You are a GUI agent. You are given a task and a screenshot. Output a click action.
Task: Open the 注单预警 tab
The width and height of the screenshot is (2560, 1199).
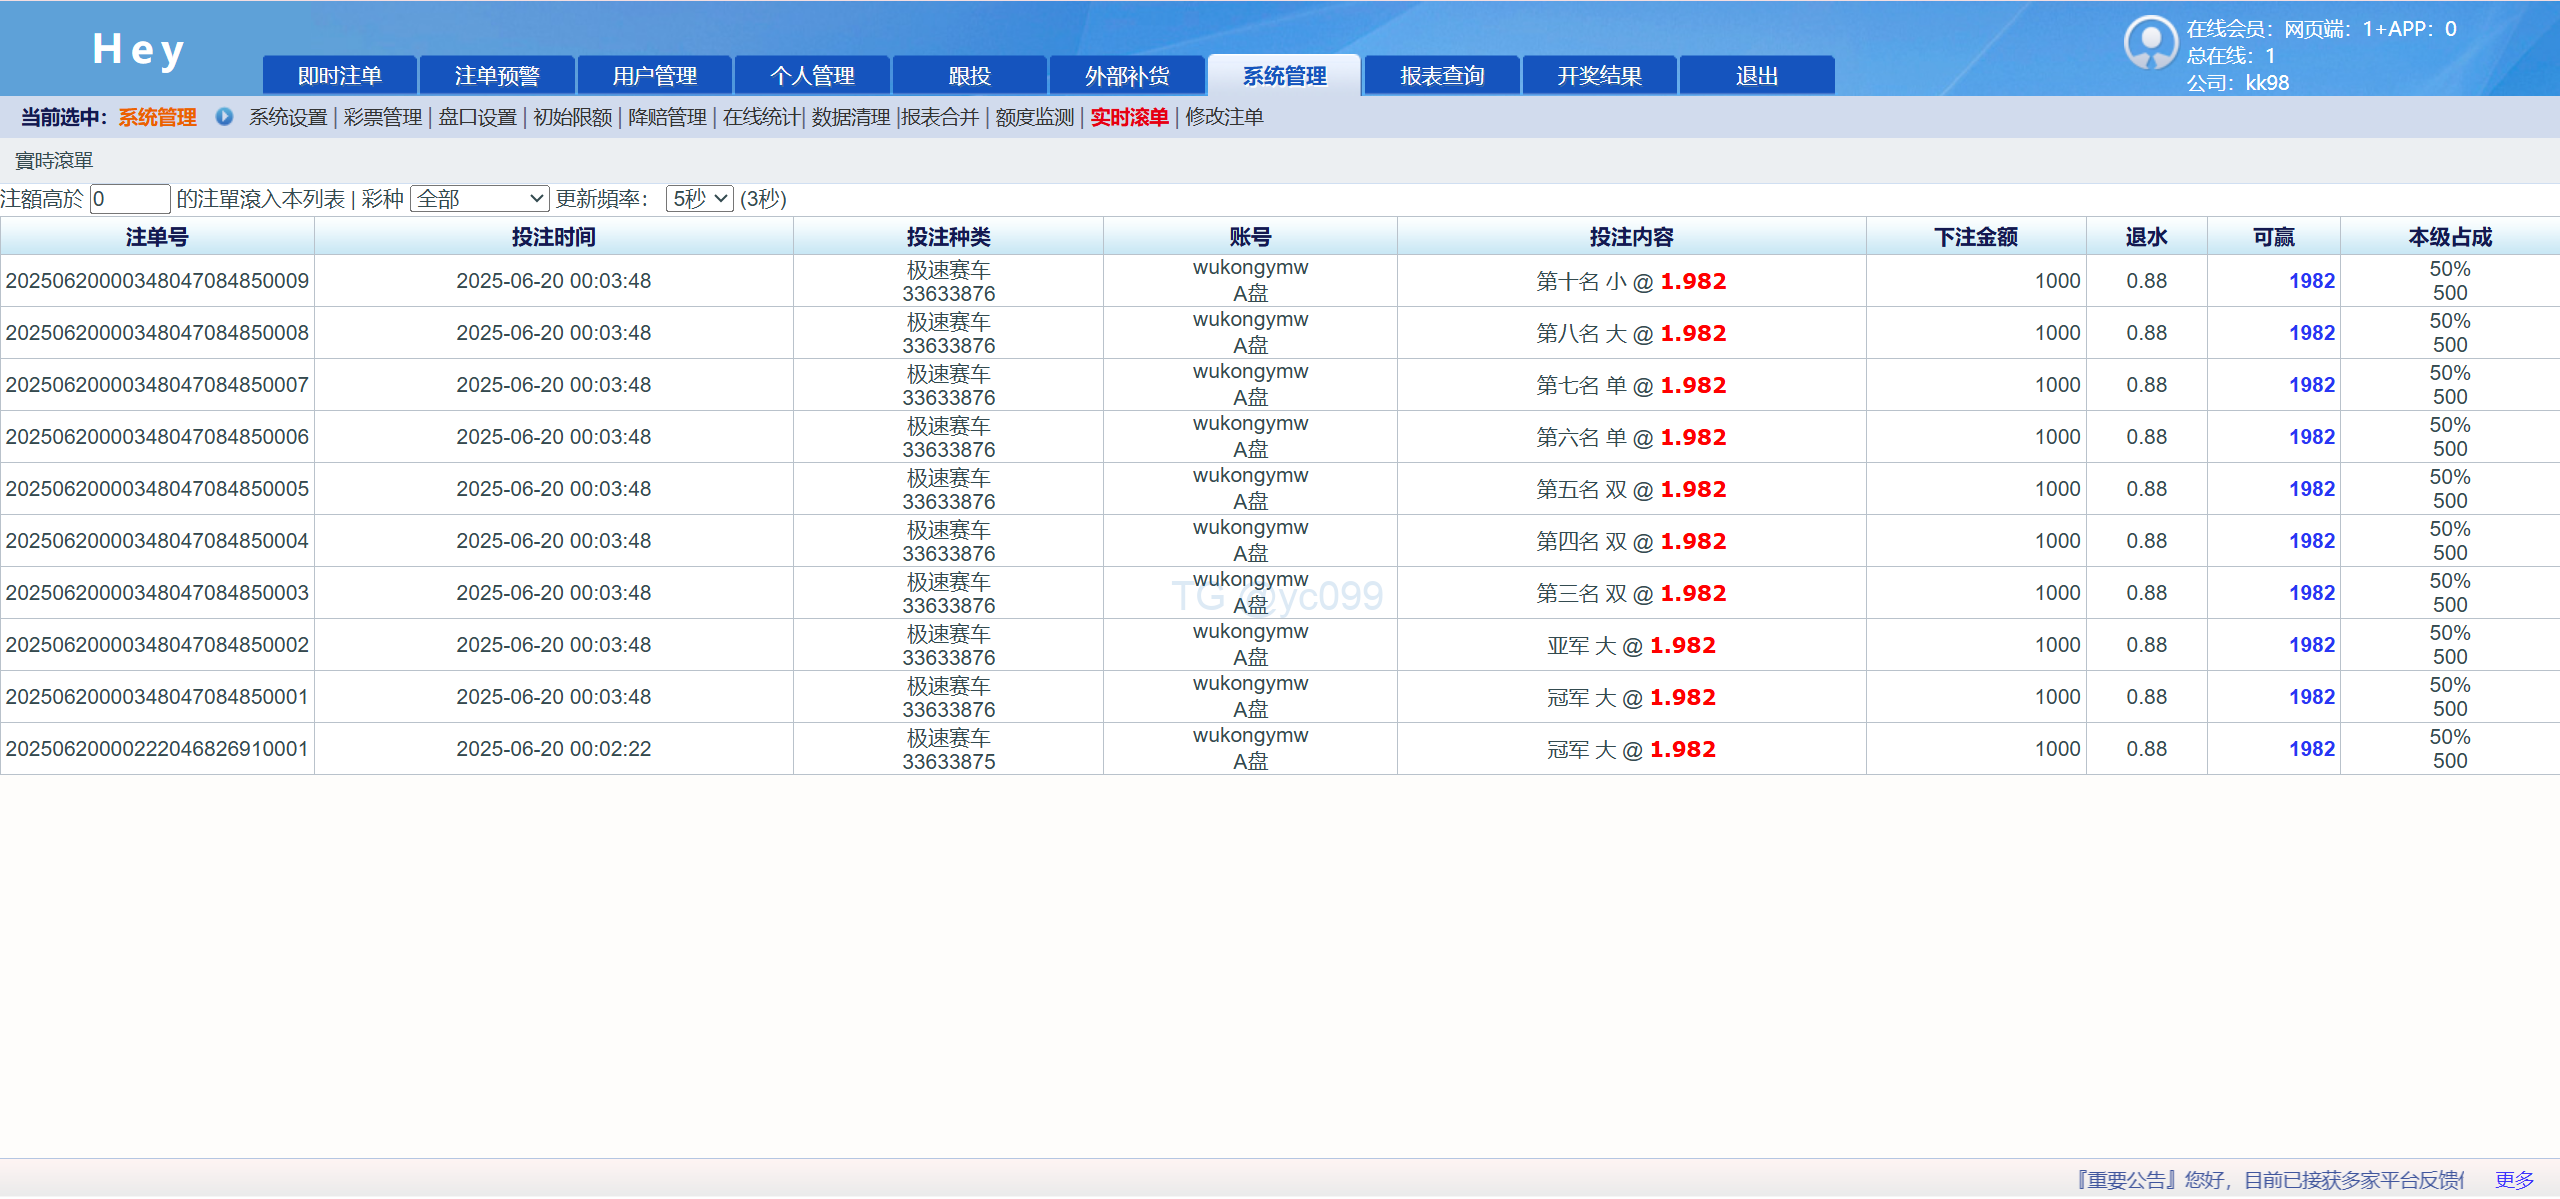coord(497,76)
